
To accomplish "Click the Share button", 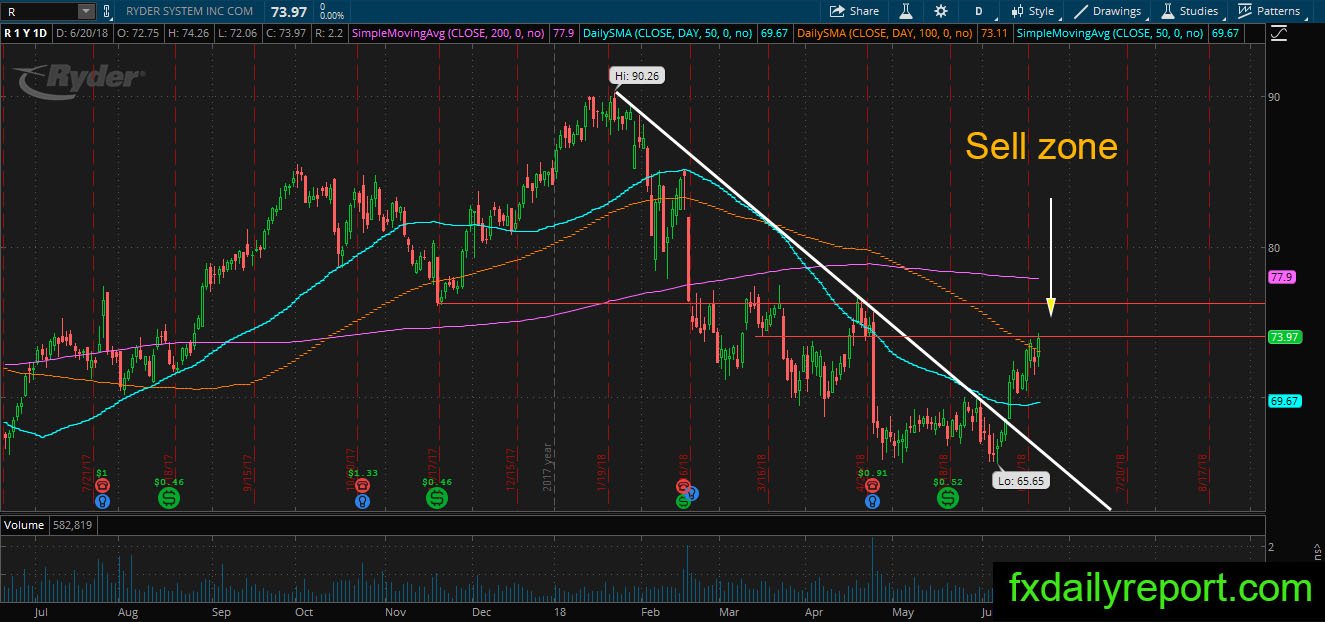I will click(855, 11).
